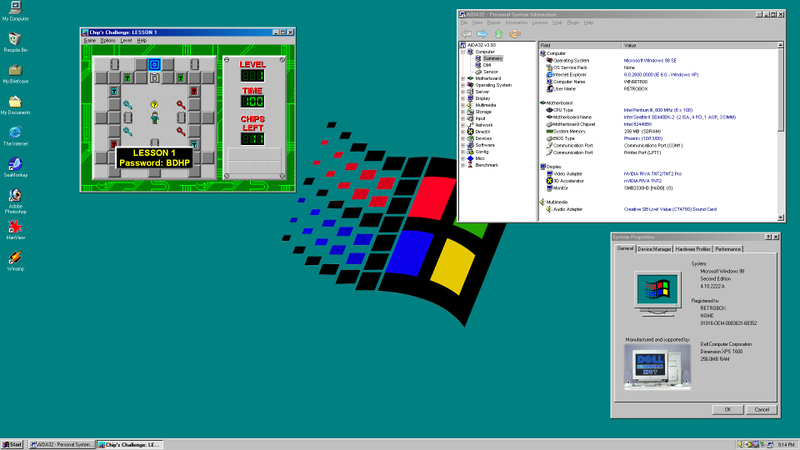Open the Recycle Bin desktop icon
Image resolution: width=800 pixels, height=450 pixels.
coord(15,42)
